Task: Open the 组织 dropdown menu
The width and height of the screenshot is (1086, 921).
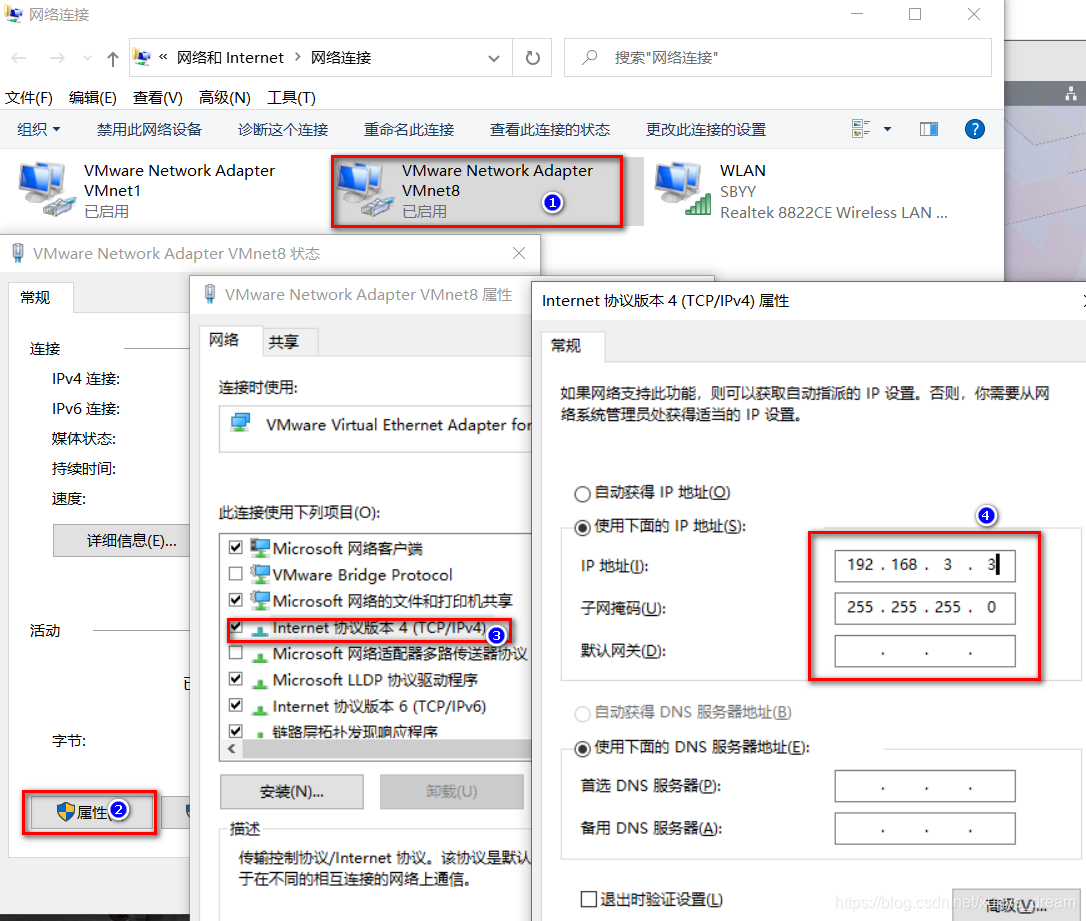Action: point(38,129)
